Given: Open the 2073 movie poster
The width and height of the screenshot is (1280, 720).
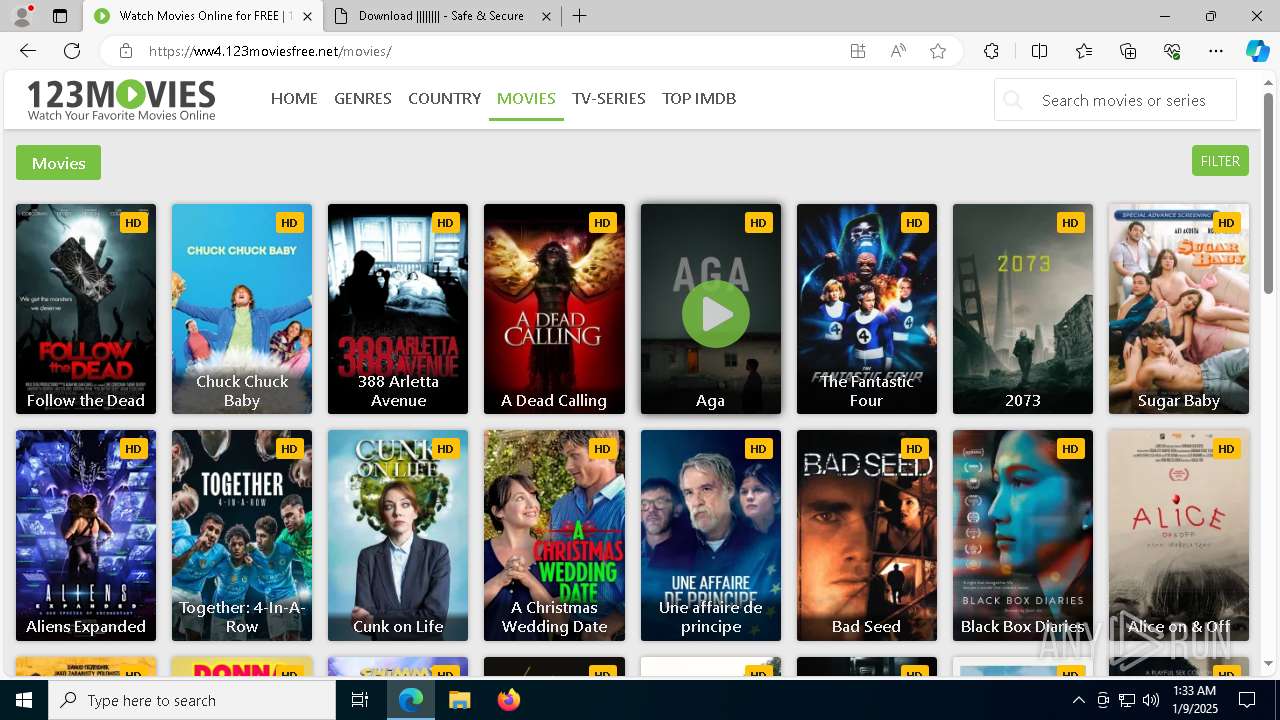Looking at the screenshot, I should coord(1023,309).
